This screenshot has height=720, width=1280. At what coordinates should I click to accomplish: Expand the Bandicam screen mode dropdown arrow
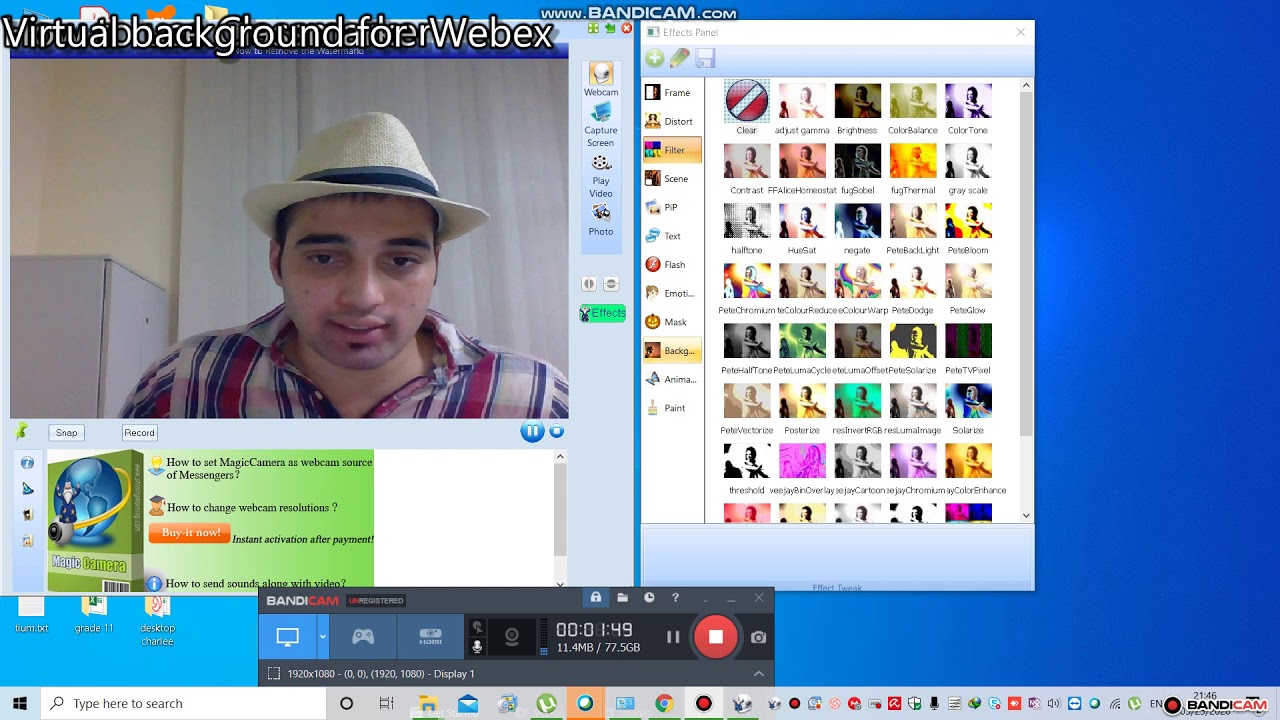point(322,637)
